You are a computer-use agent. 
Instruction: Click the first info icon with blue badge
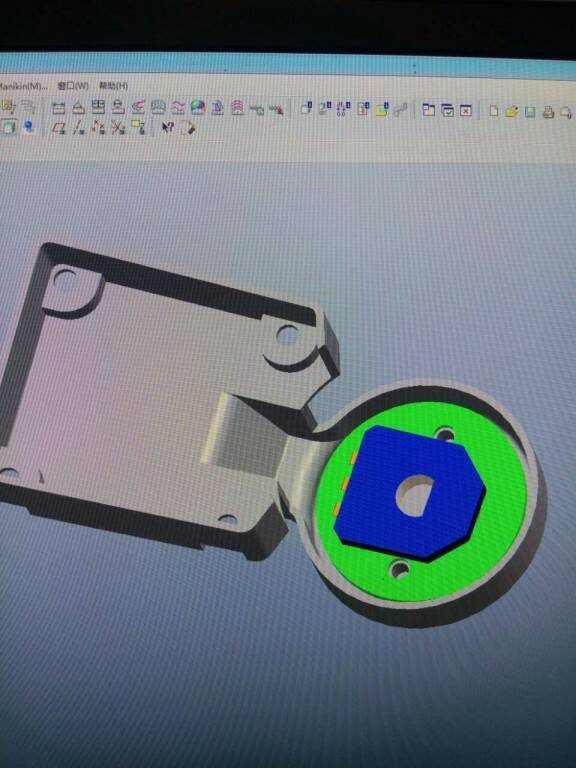[x=307, y=108]
